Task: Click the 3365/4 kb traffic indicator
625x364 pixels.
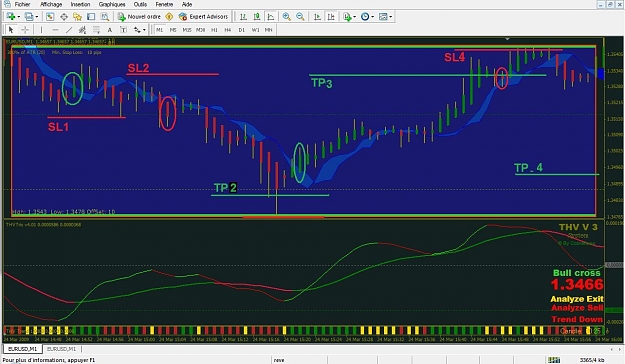Action: point(592,360)
